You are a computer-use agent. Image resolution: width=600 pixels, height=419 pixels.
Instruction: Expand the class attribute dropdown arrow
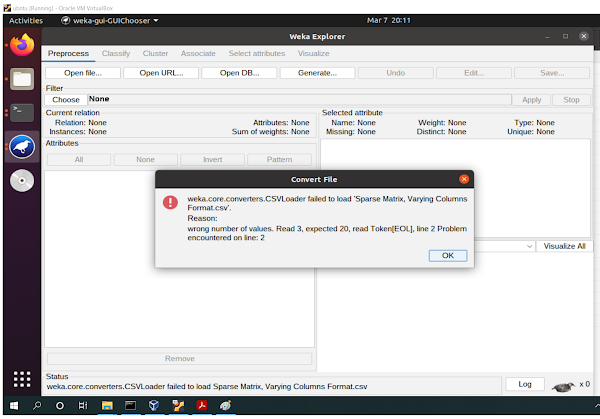pos(529,246)
